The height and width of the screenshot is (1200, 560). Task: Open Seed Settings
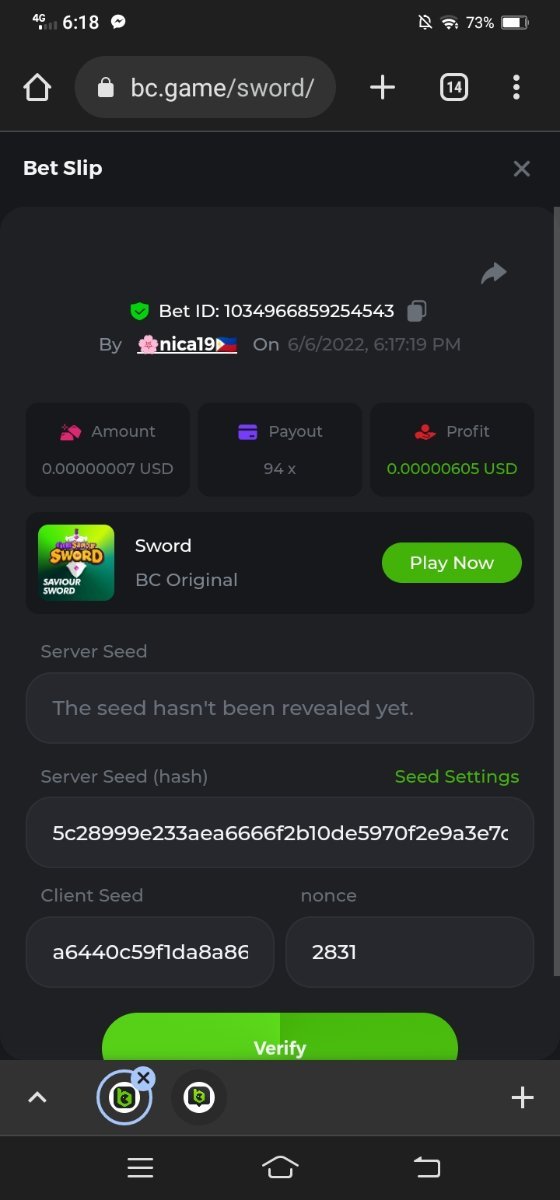tap(457, 777)
